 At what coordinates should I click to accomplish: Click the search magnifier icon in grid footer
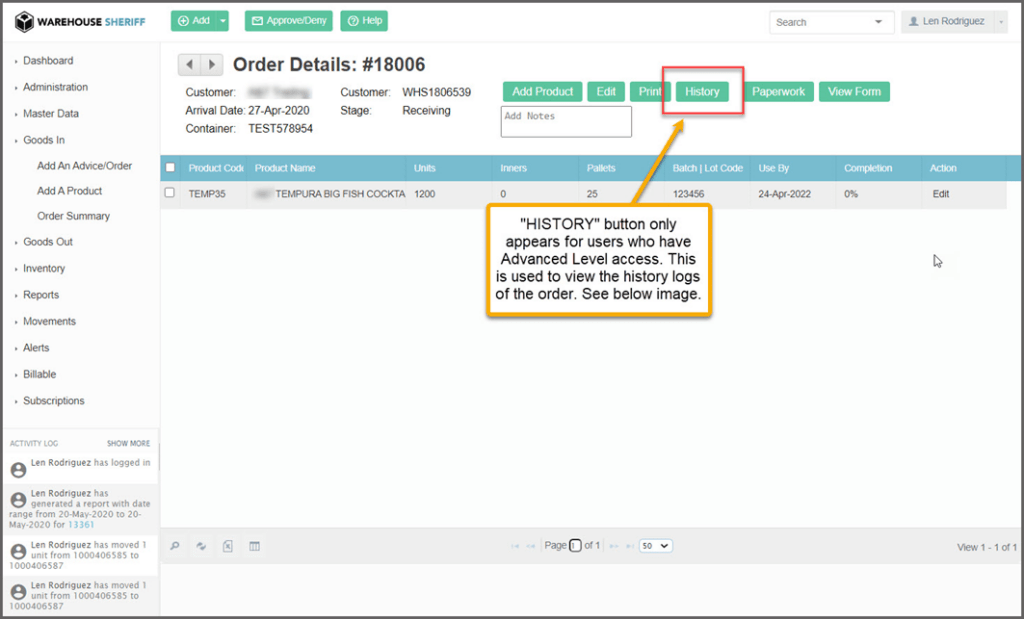tap(175, 546)
